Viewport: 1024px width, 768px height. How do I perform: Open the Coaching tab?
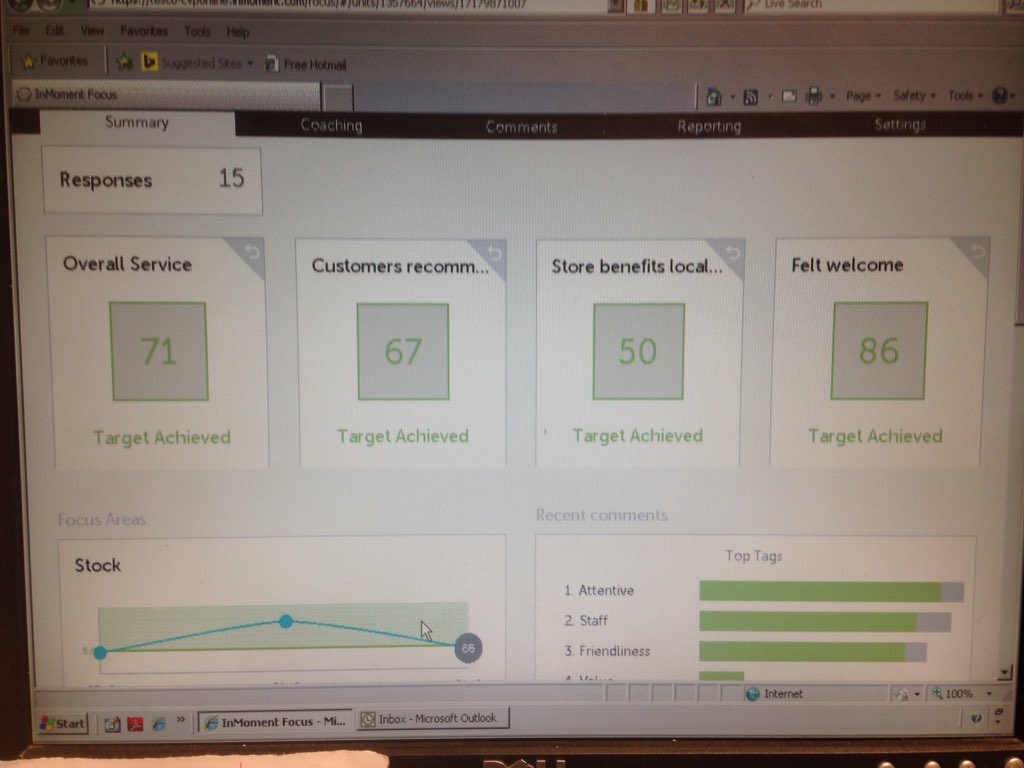tap(331, 125)
